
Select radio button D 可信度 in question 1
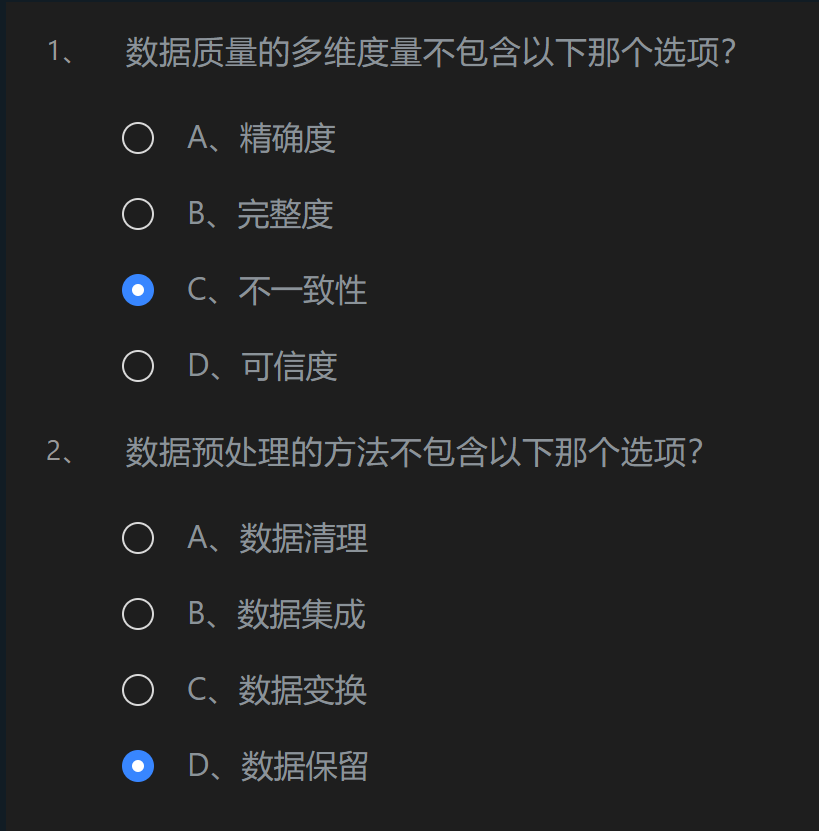[x=138, y=366]
